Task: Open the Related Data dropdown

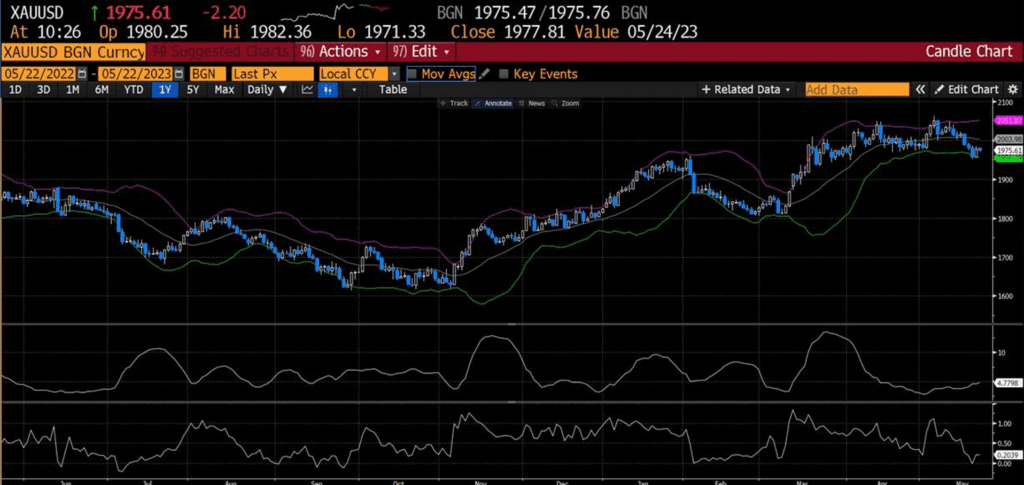Action: (x=746, y=90)
